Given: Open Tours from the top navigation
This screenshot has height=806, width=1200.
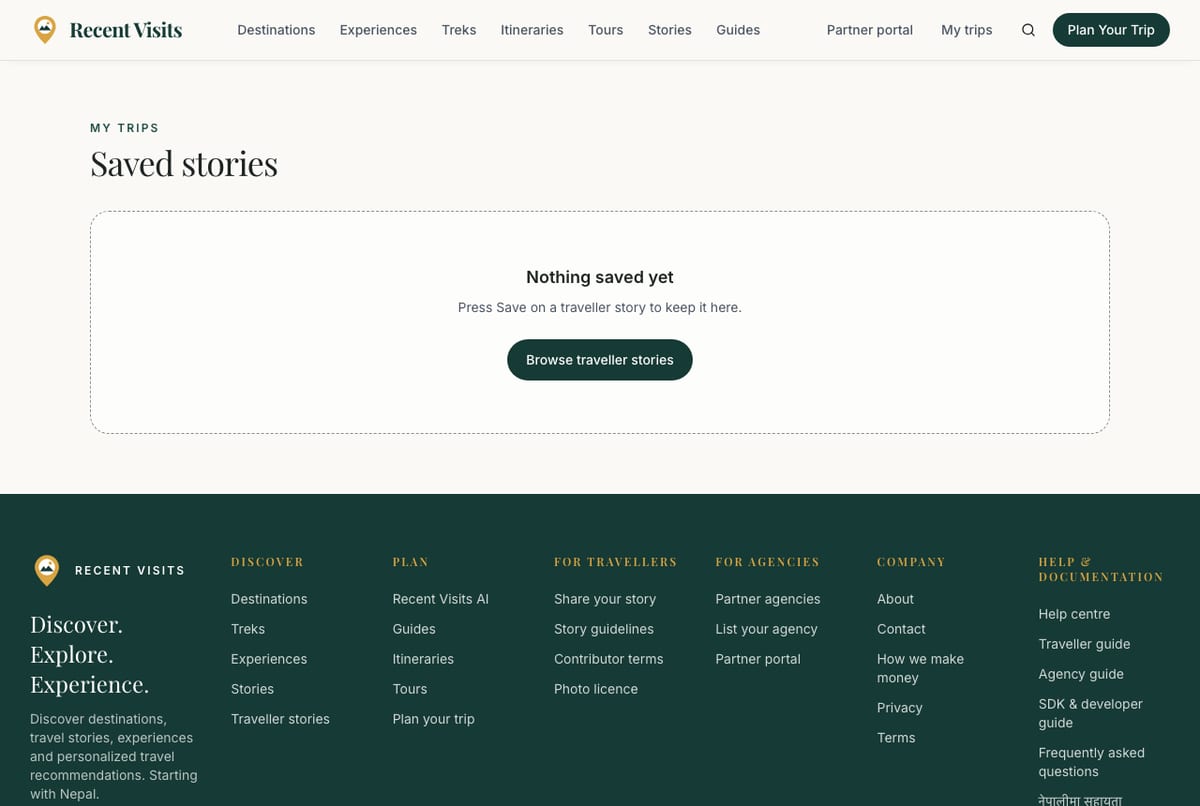Looking at the screenshot, I should coord(606,30).
